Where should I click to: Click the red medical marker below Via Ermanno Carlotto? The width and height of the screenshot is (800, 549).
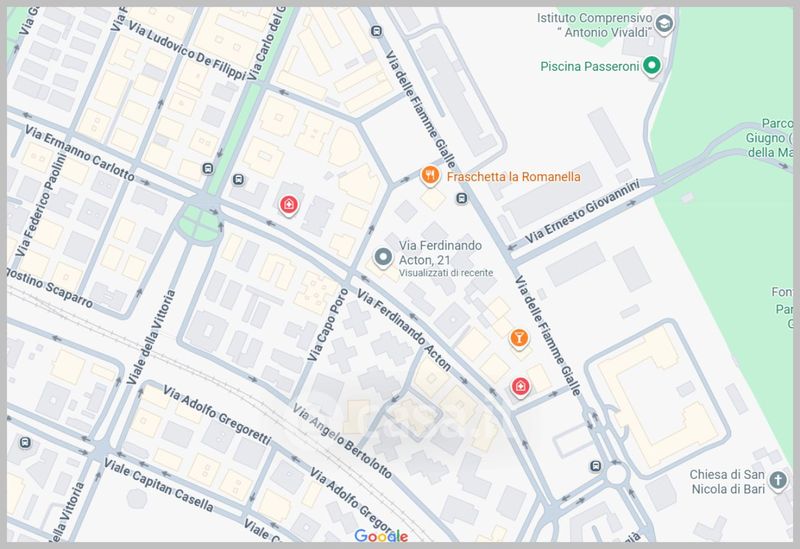[x=289, y=205]
